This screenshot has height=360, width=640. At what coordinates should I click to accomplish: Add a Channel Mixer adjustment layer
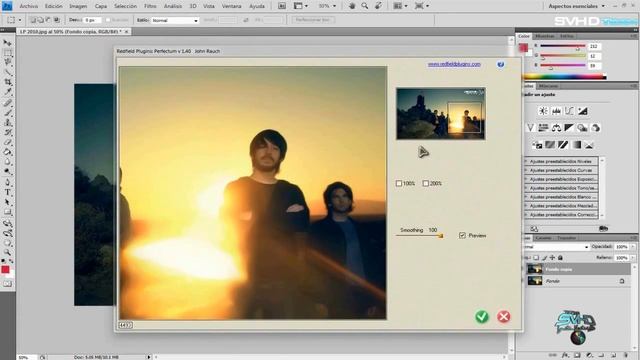596,128
